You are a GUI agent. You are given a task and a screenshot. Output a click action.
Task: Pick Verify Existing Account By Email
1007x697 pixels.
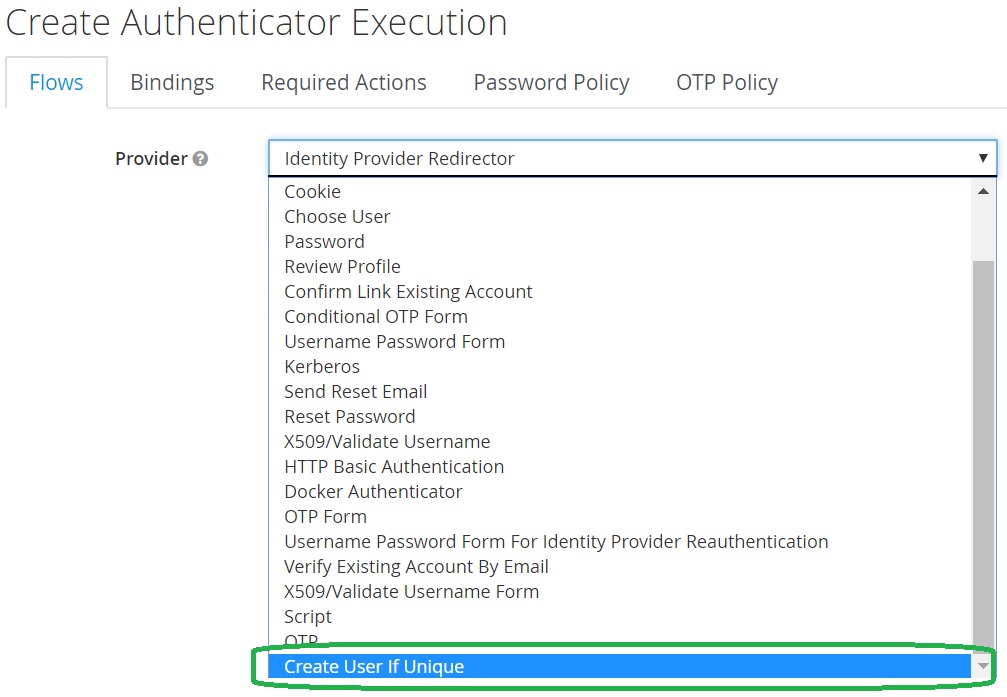[416, 567]
